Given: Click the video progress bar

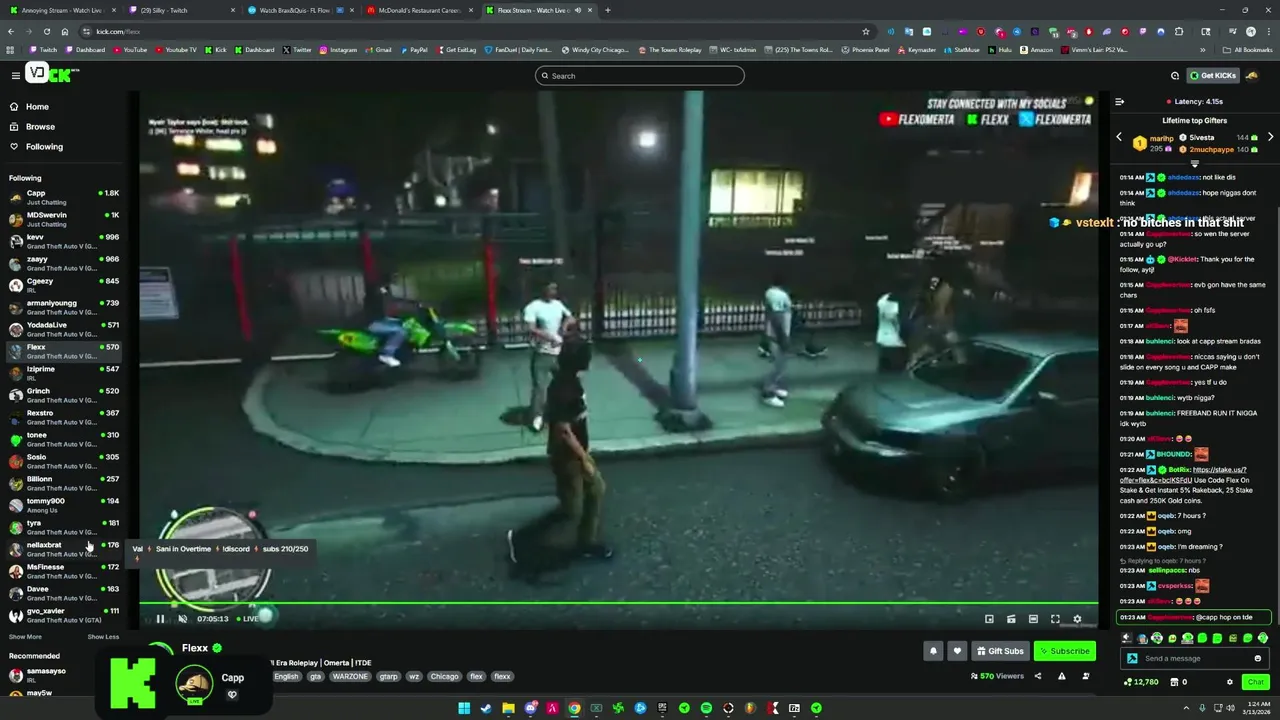Looking at the screenshot, I should [x=618, y=604].
